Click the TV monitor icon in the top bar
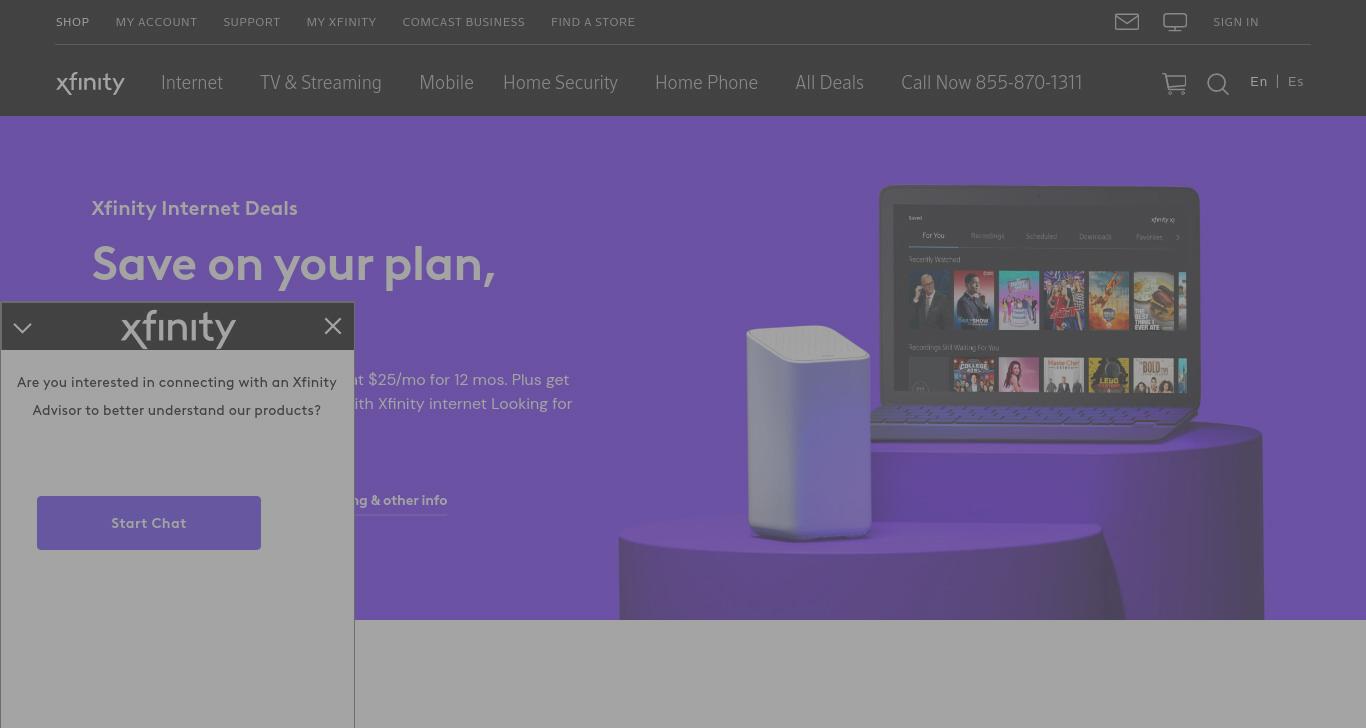1366x728 pixels. click(x=1175, y=22)
